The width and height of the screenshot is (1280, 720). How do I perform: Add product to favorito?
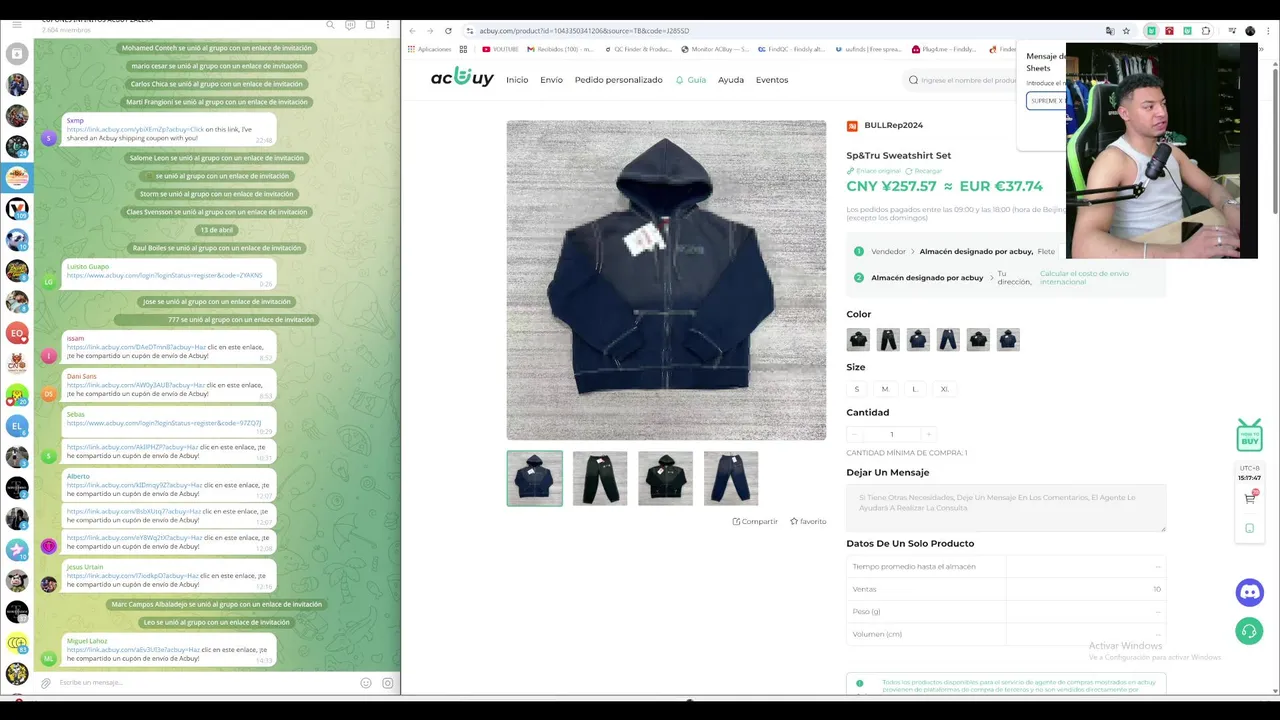coord(808,521)
